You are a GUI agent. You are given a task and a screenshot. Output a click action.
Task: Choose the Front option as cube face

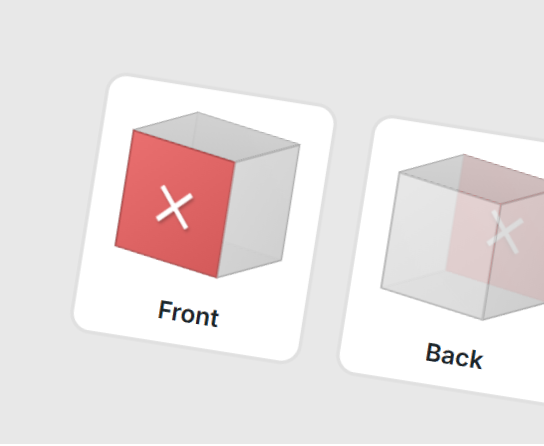pos(204,218)
